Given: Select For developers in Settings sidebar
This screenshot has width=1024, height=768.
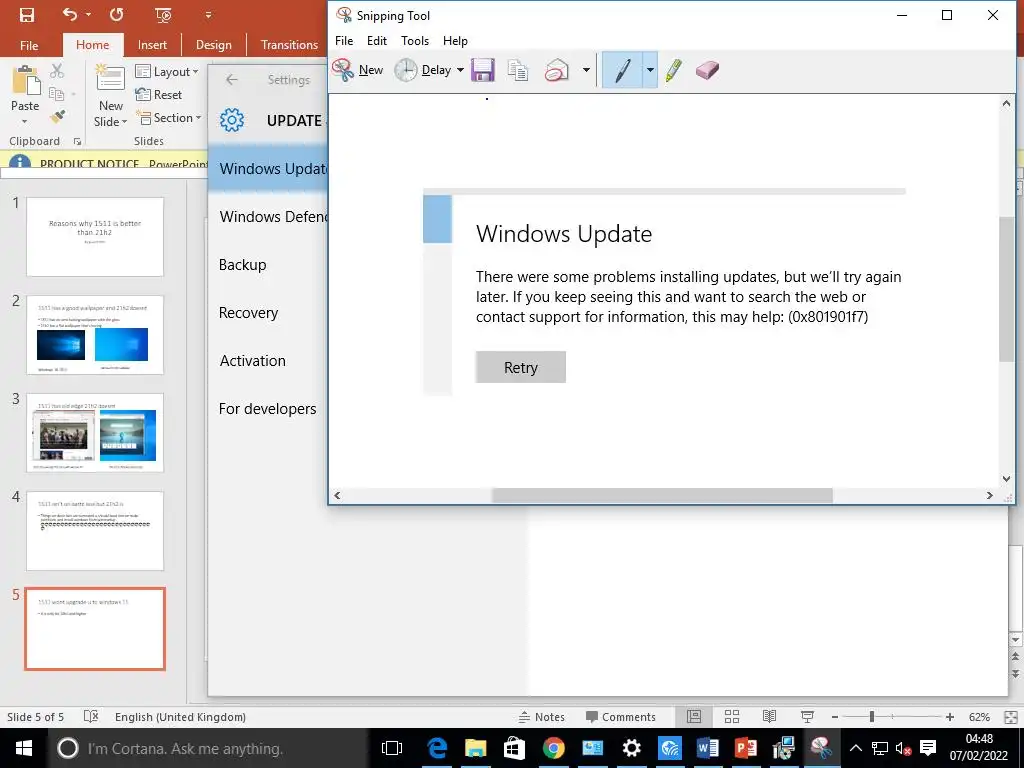Looking at the screenshot, I should coord(268,409).
